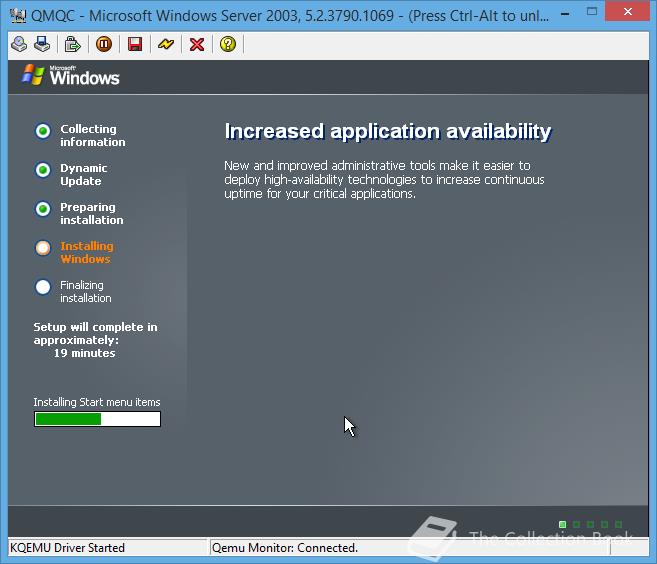
Task: Click the Collecting information step bullet
Action: pyautogui.click(x=43, y=131)
